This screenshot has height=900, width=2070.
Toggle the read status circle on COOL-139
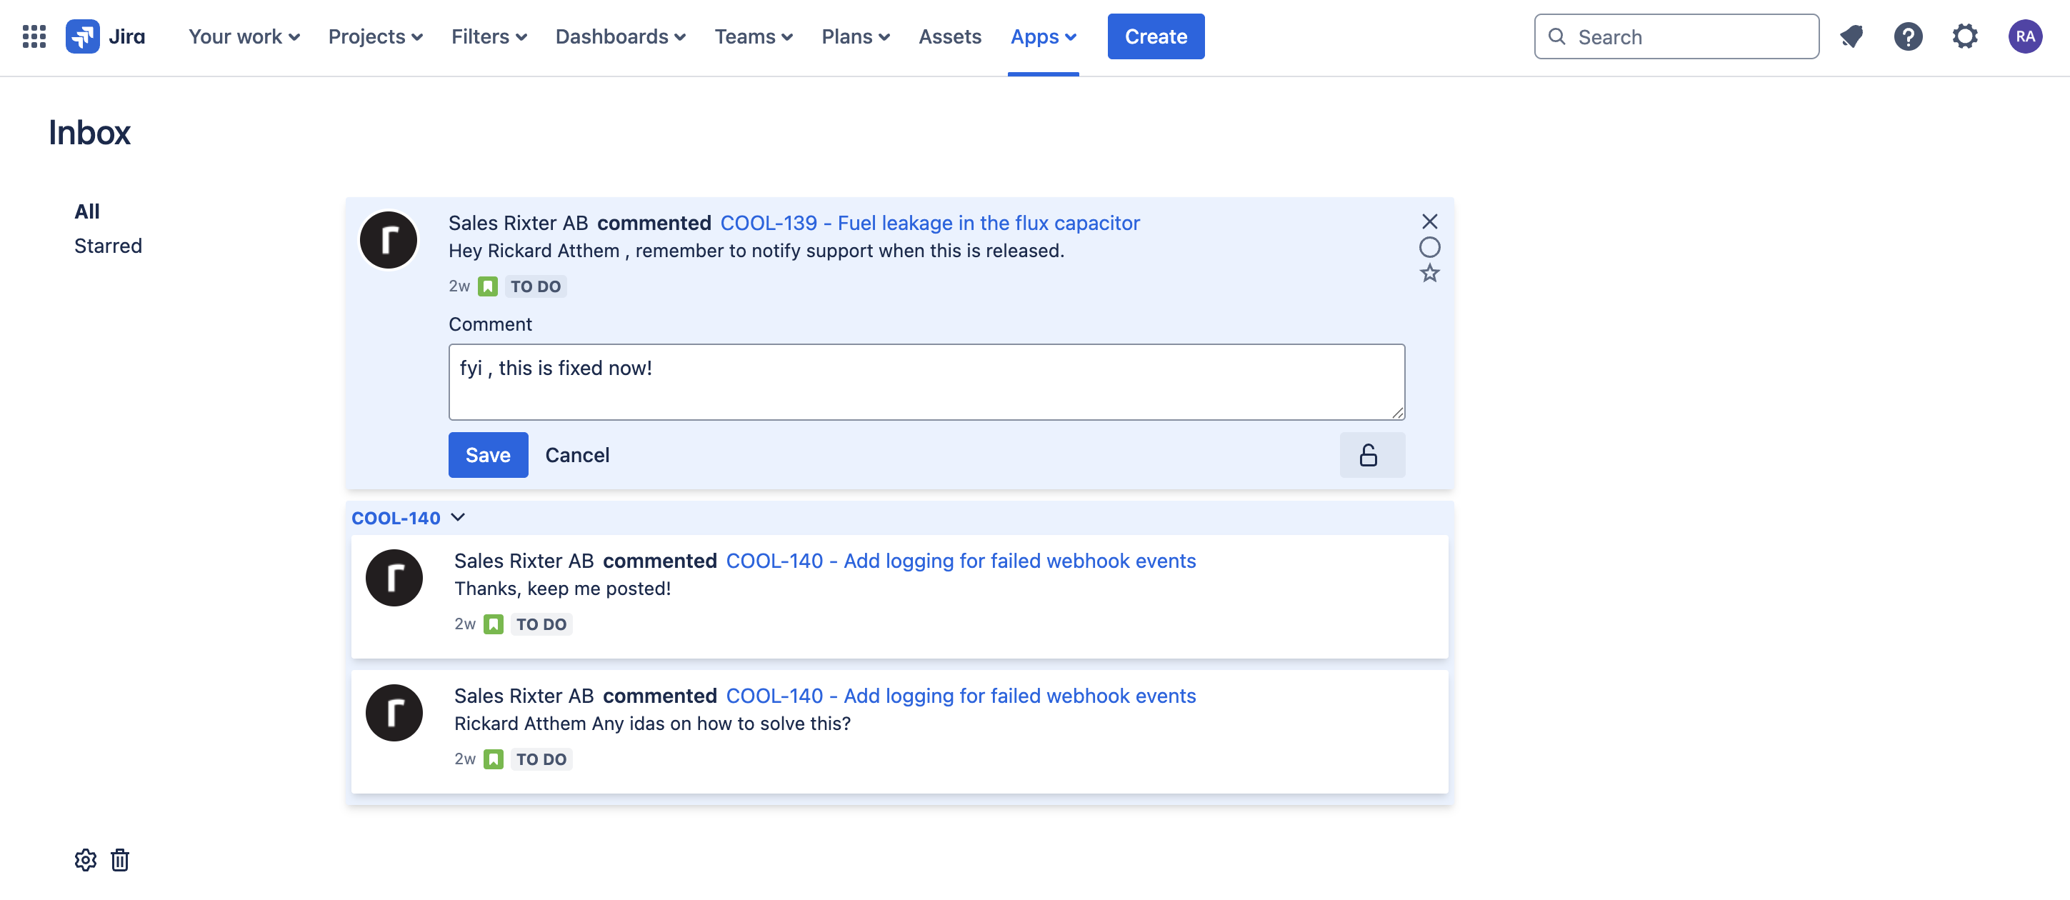coord(1429,247)
